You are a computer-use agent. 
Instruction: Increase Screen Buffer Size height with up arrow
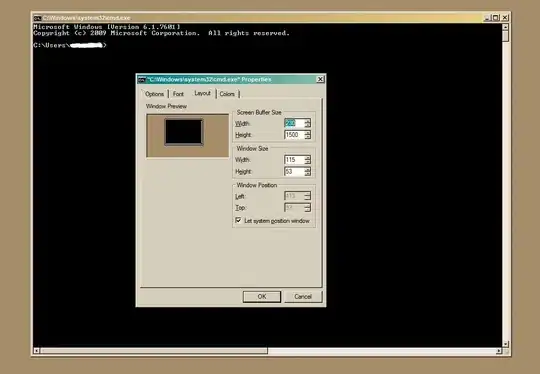(308, 133)
